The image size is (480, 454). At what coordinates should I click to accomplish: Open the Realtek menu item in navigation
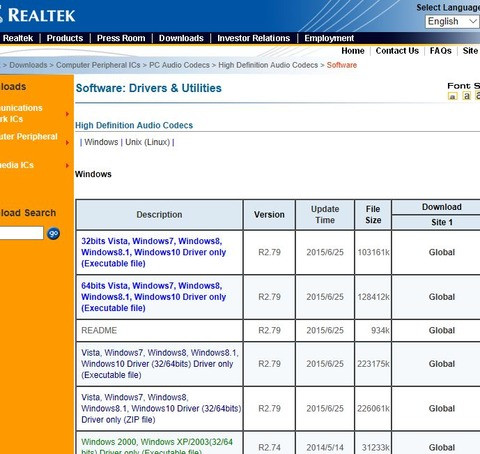coord(18,38)
